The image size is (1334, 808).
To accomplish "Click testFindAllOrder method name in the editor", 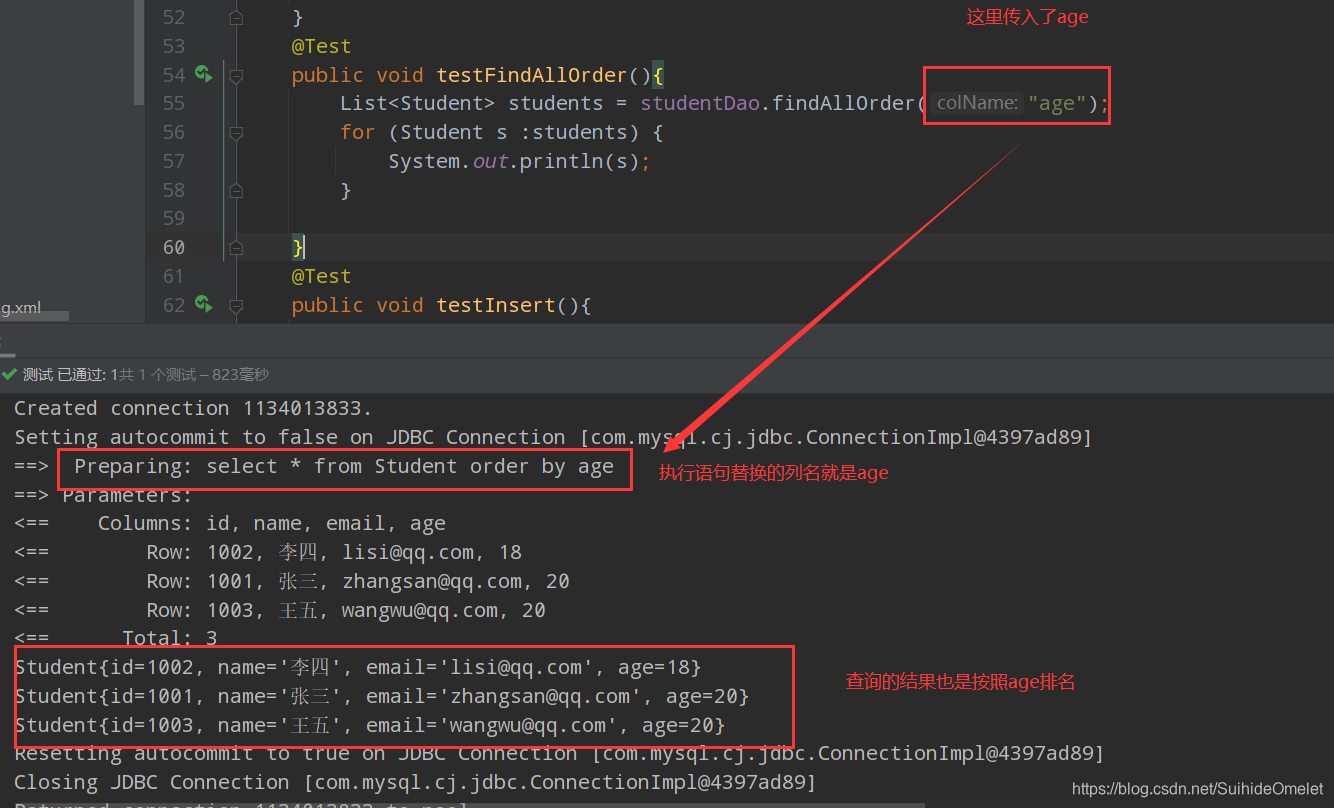I will point(531,75).
